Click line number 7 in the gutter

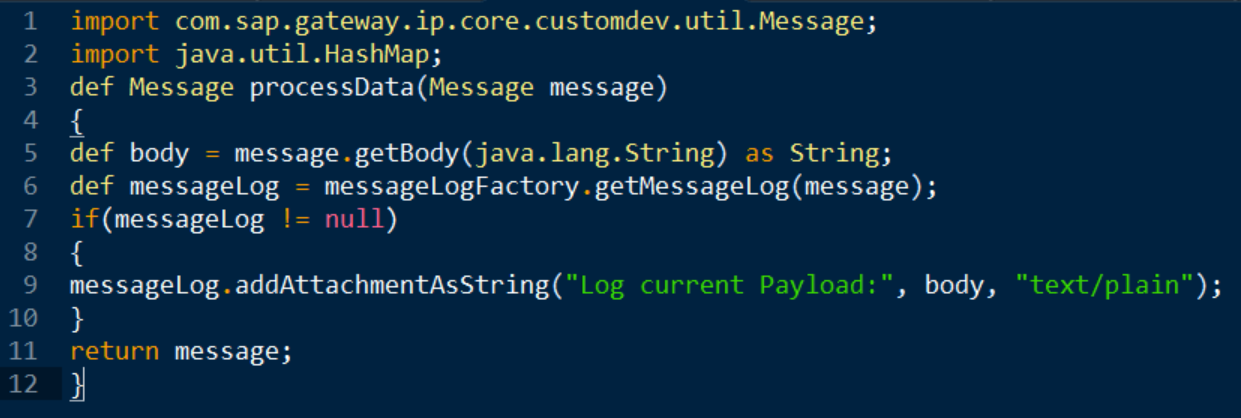(x=29, y=220)
